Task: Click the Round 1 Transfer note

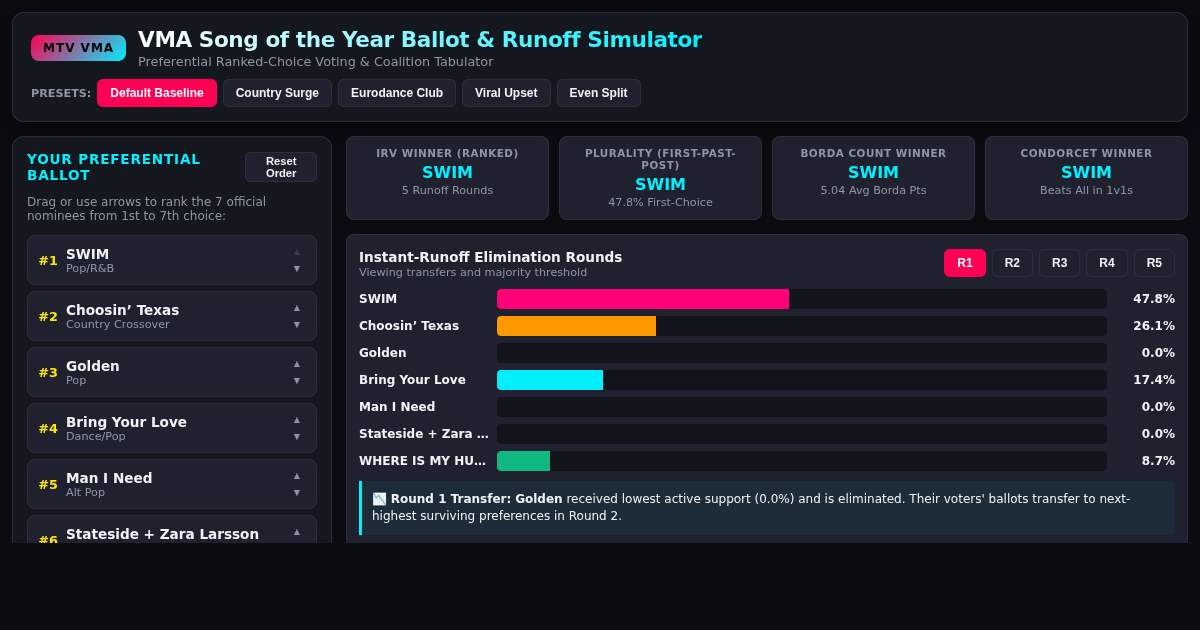Action: click(x=767, y=508)
